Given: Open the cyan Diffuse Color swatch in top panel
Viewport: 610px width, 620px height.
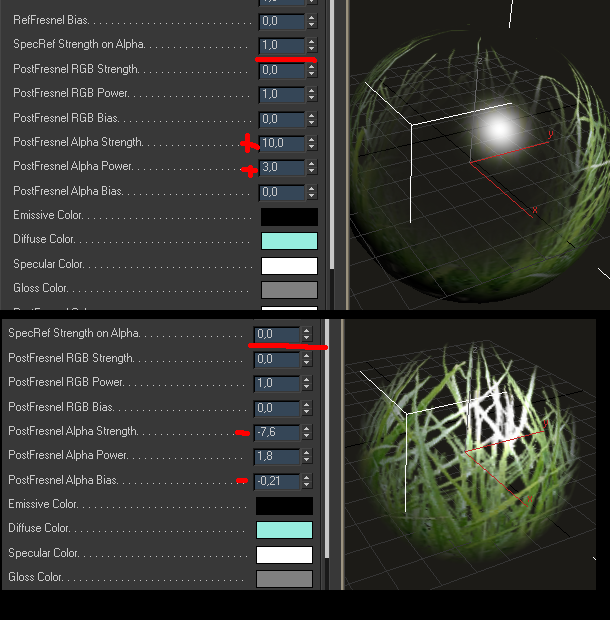Looking at the screenshot, I should click(x=289, y=241).
